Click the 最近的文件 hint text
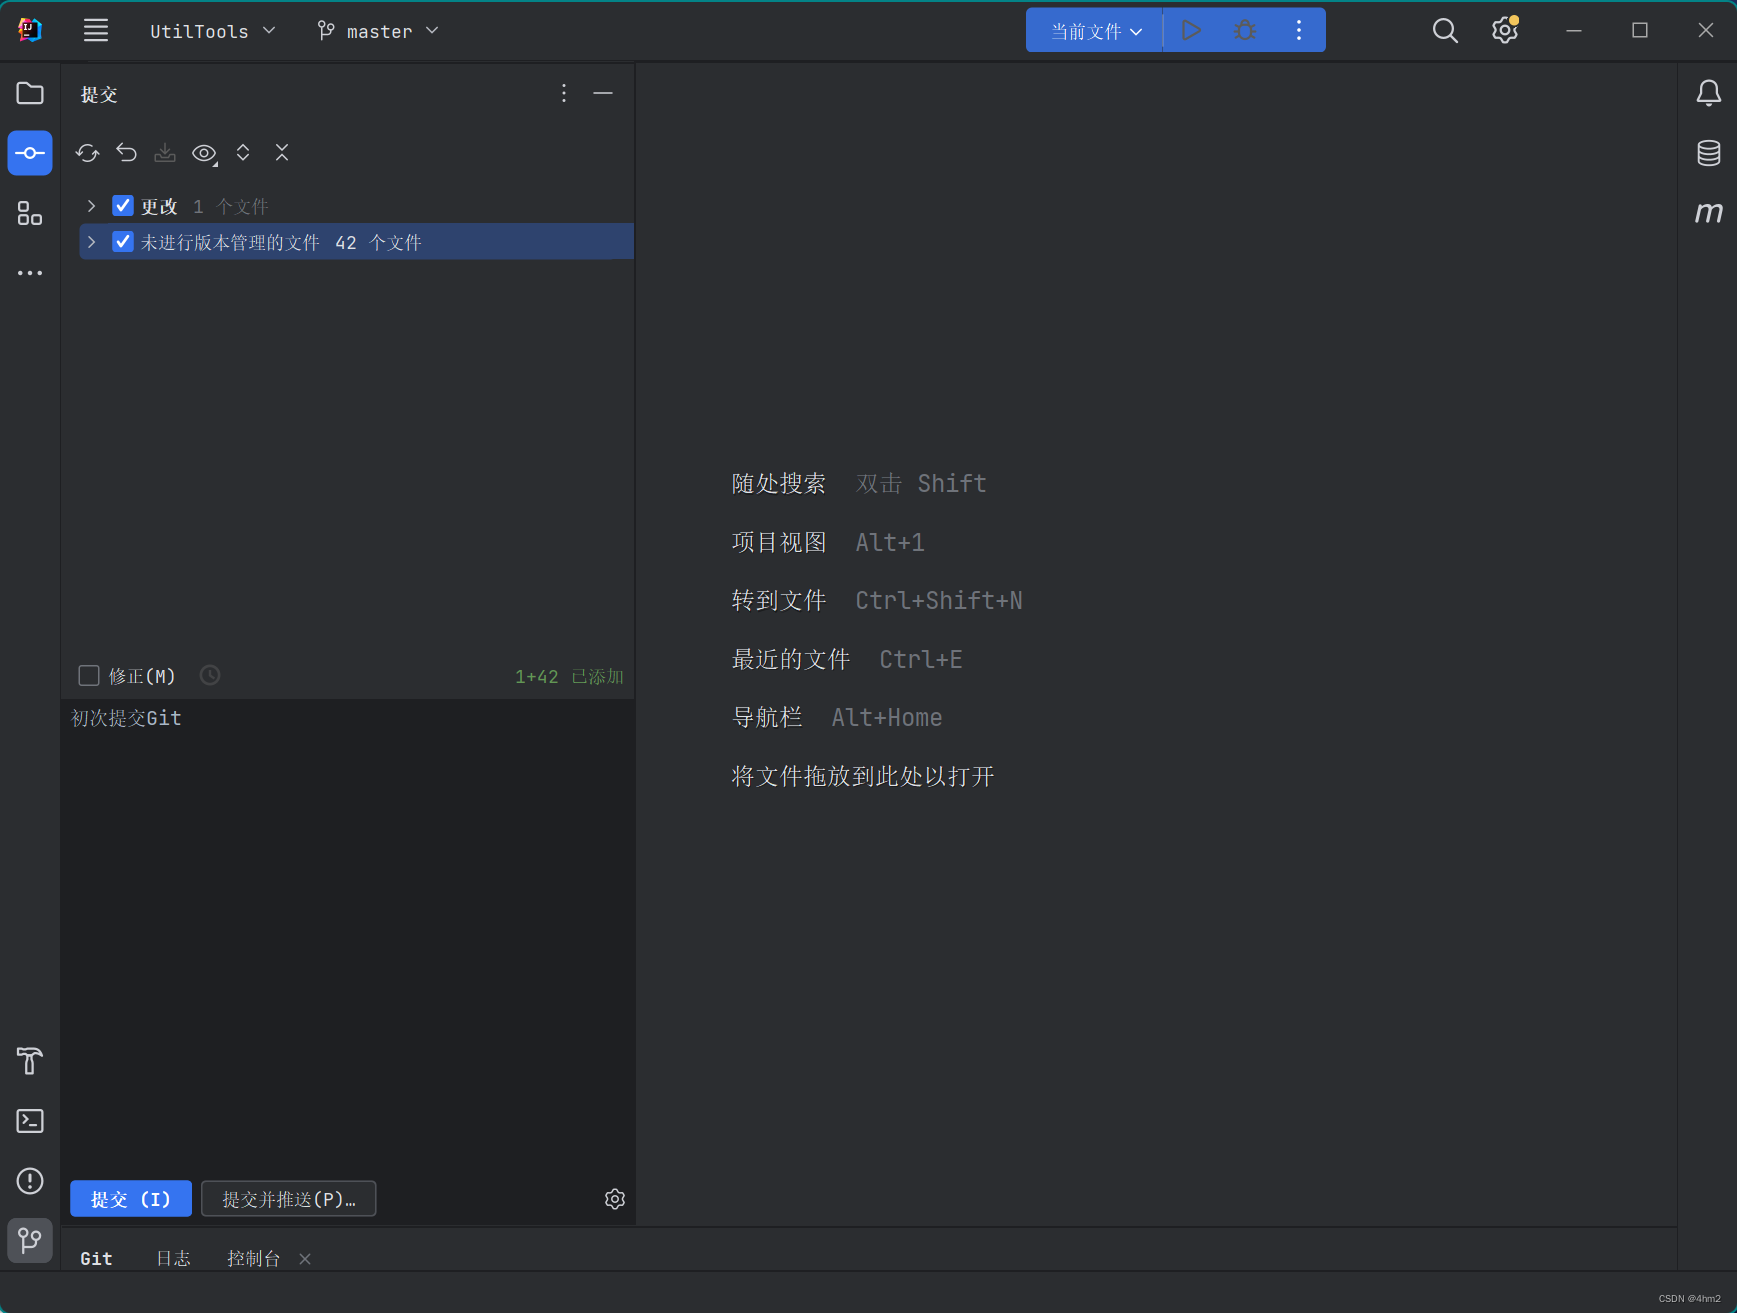This screenshot has width=1737, height=1313. 791,660
